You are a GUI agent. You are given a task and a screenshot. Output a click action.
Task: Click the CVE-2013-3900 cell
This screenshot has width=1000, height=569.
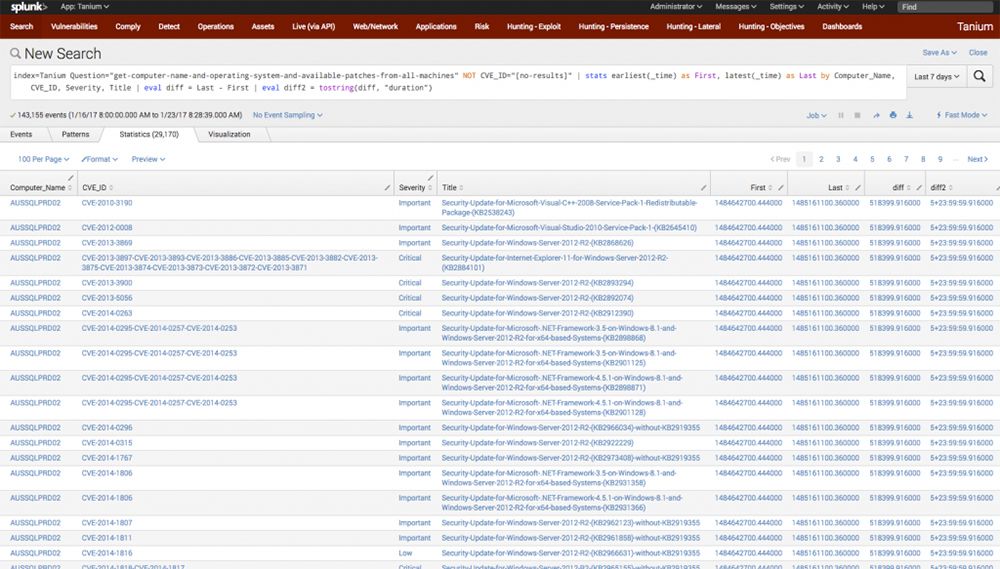pos(107,283)
